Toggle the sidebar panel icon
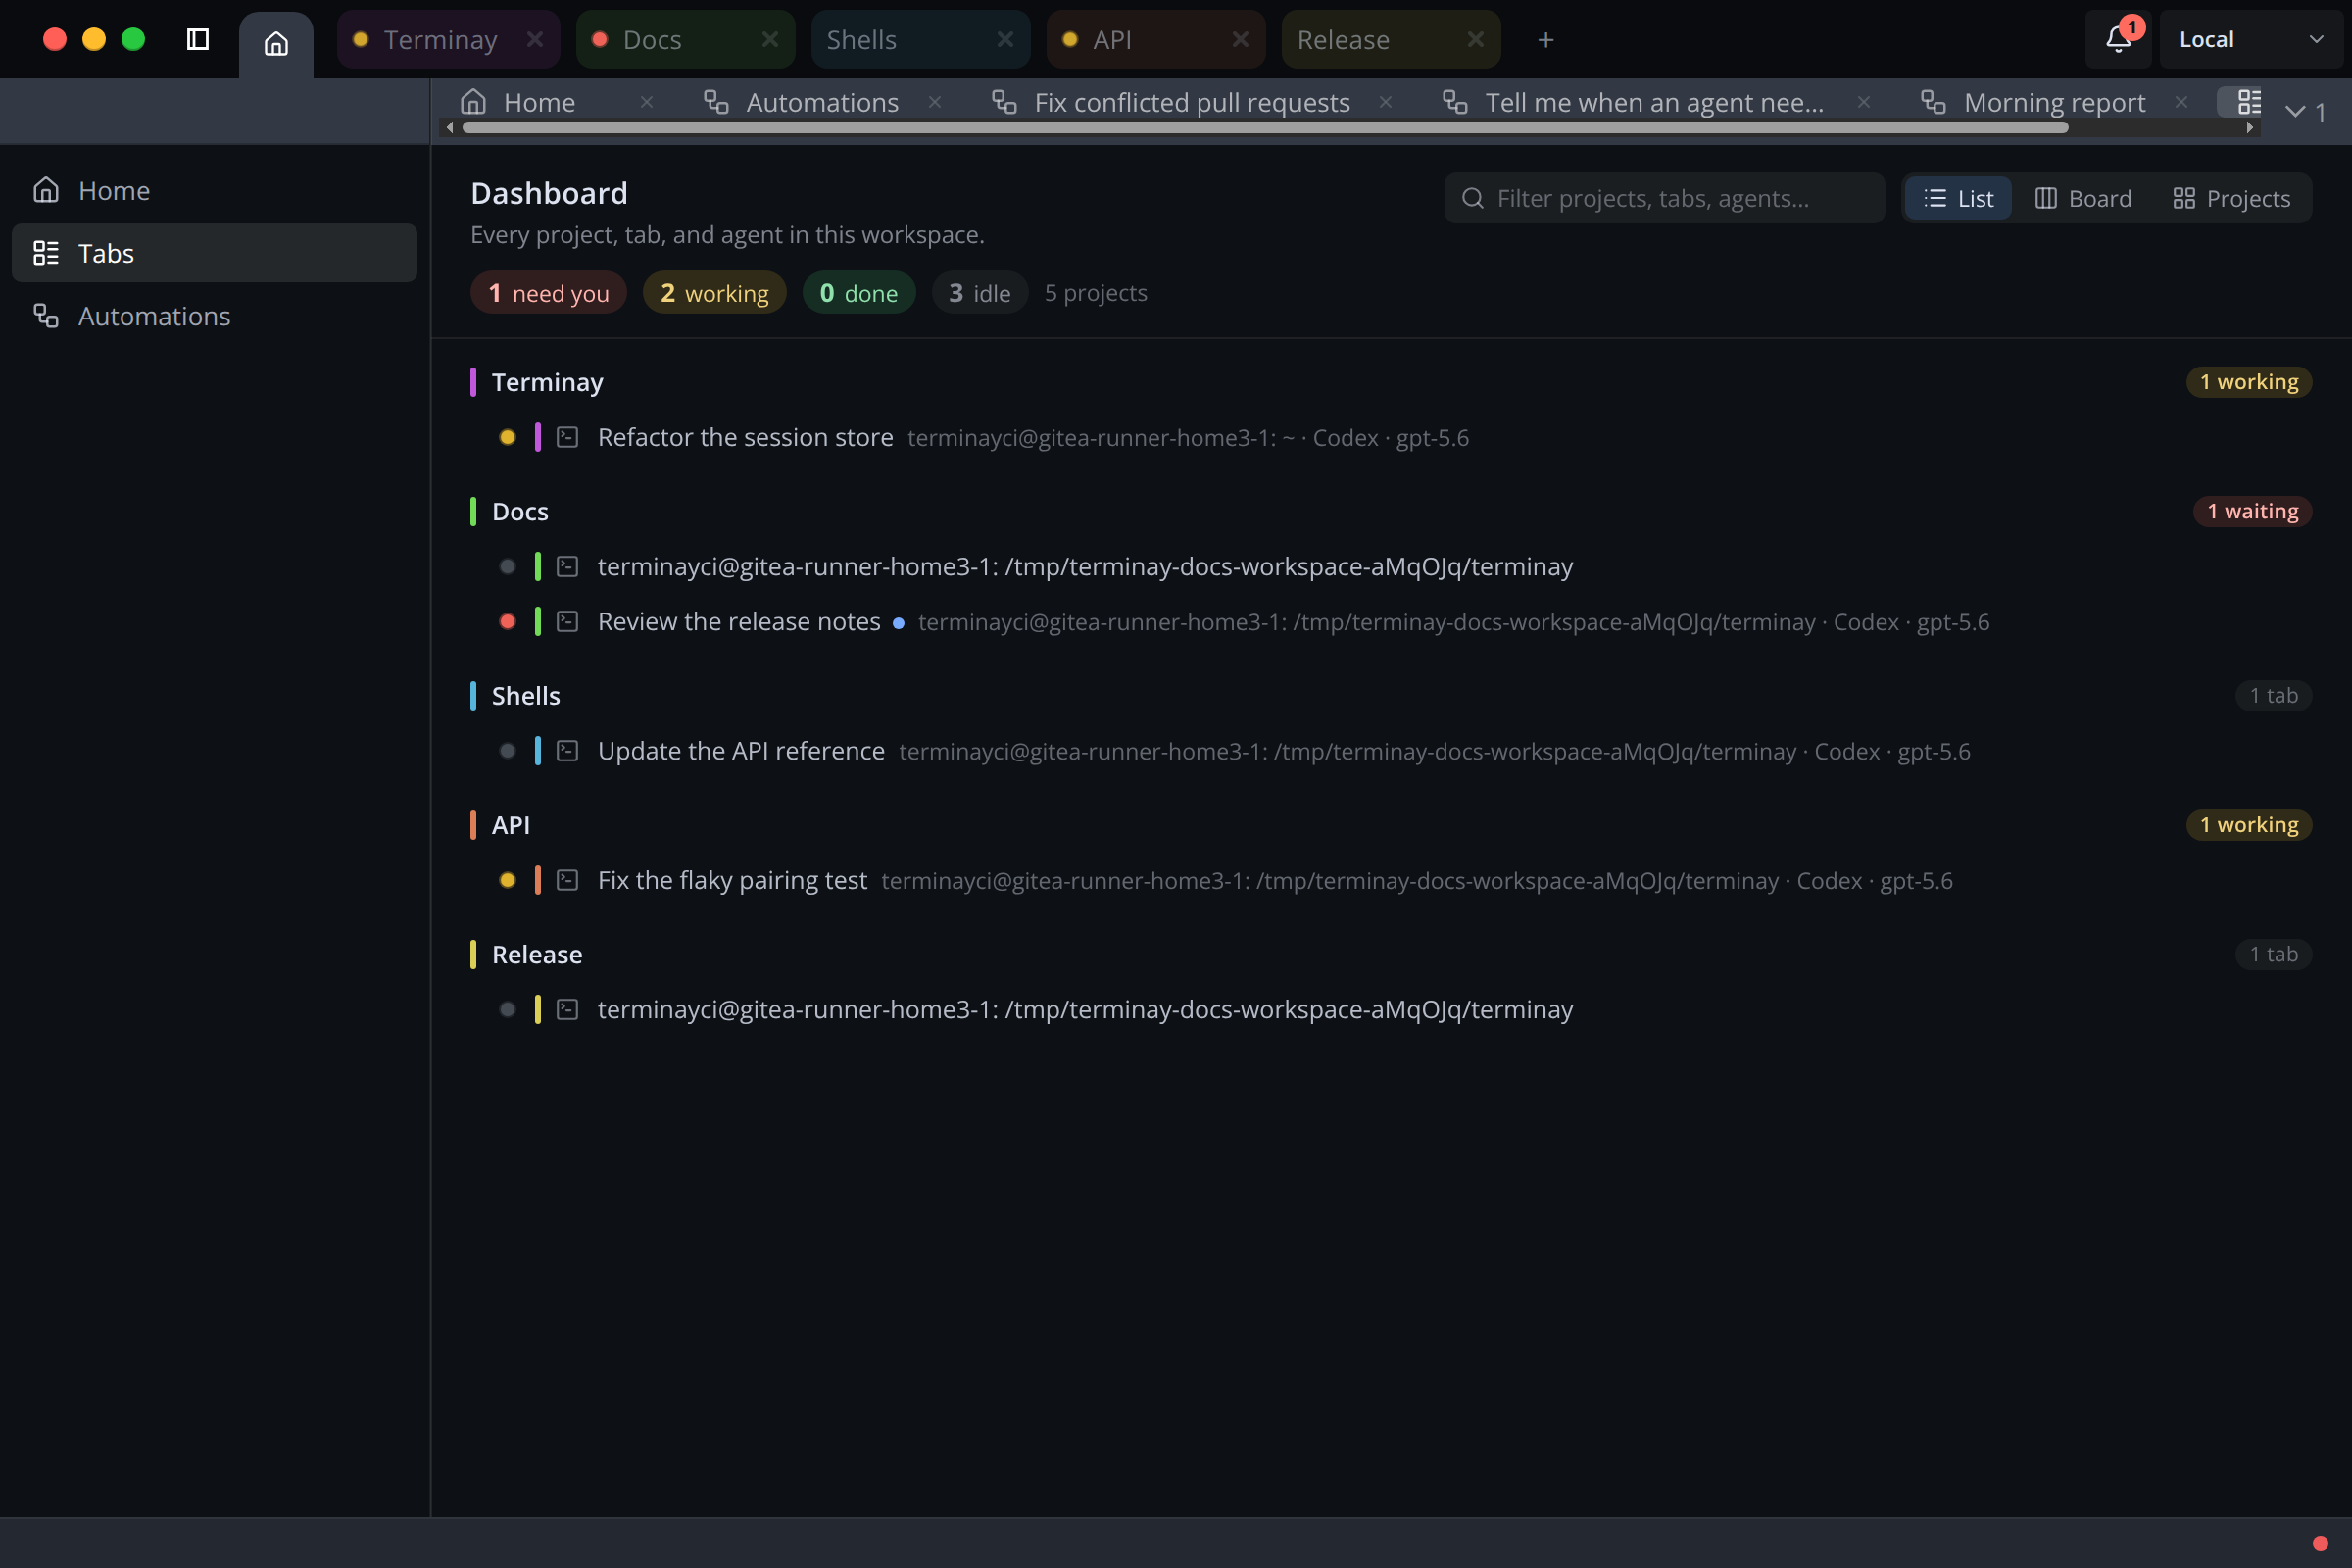 [198, 39]
